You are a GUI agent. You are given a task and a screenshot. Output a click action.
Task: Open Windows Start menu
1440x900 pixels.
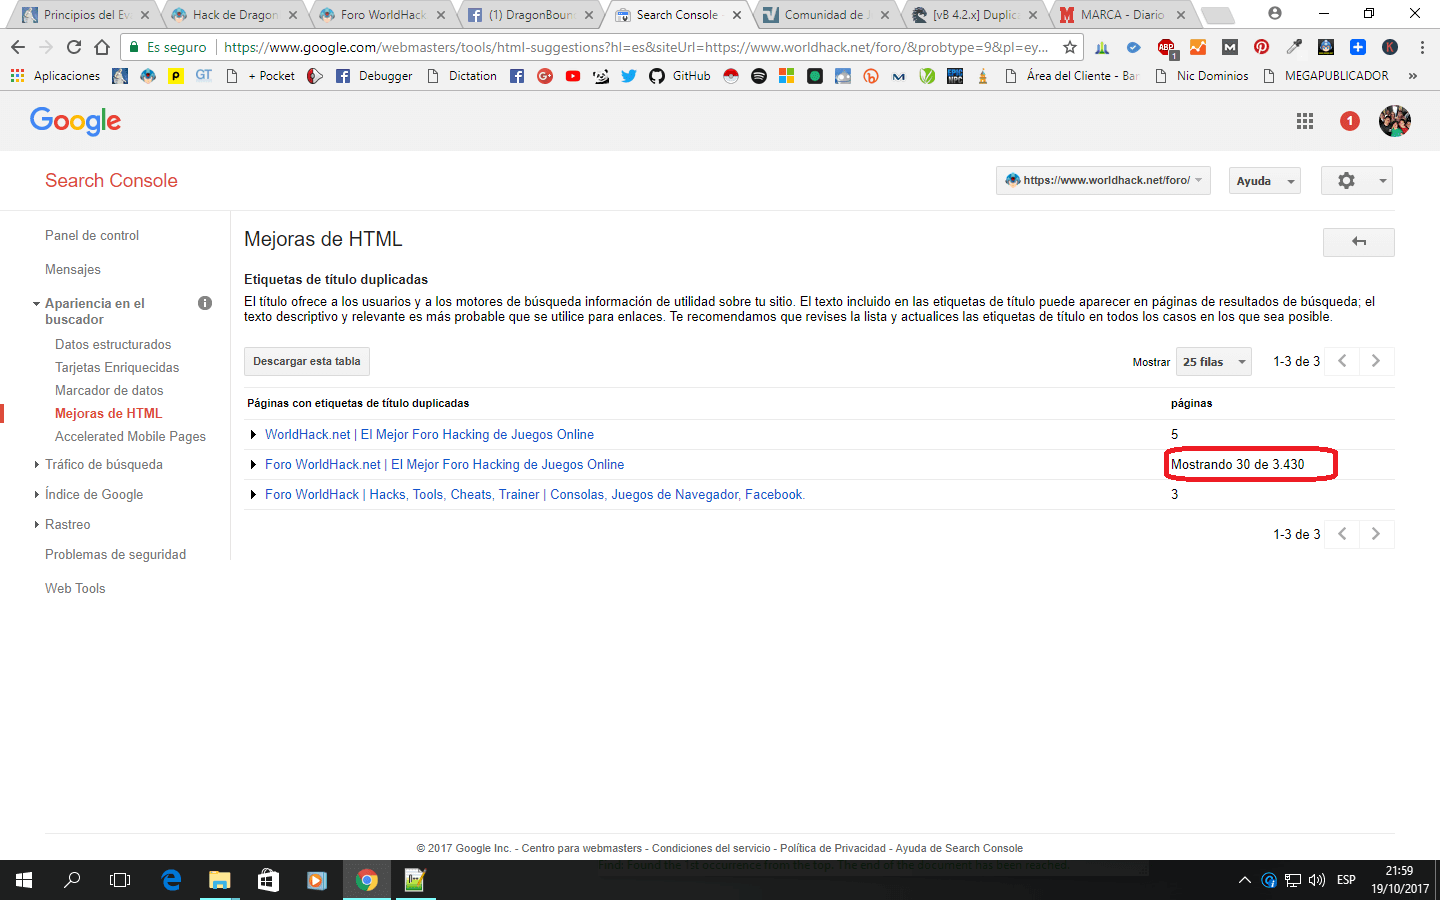[x=24, y=880]
